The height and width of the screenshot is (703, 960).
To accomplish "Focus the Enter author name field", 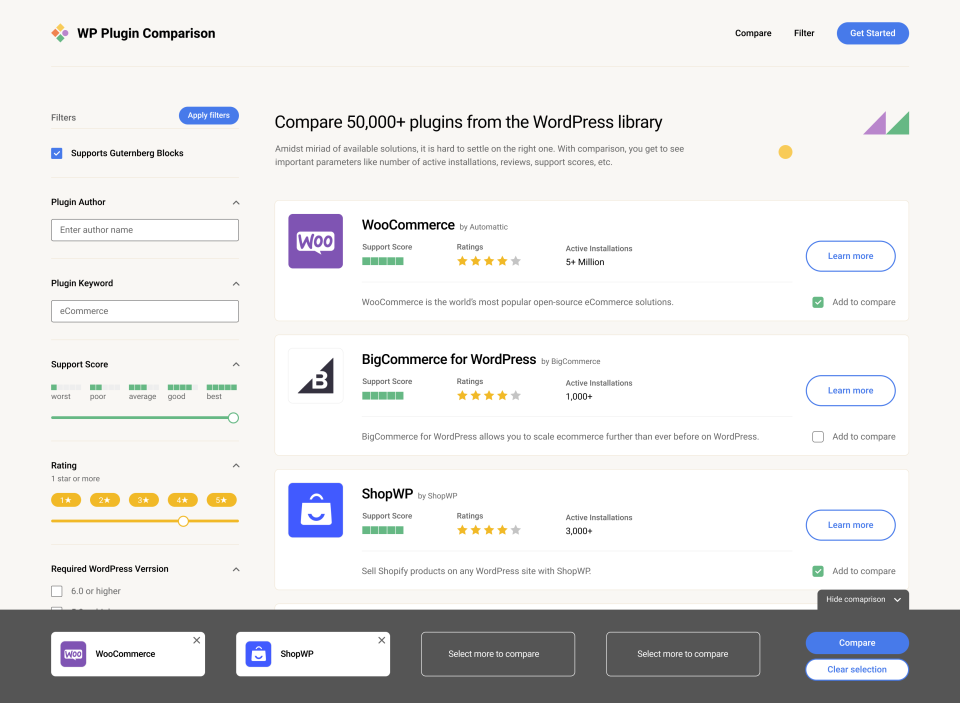I will [145, 230].
